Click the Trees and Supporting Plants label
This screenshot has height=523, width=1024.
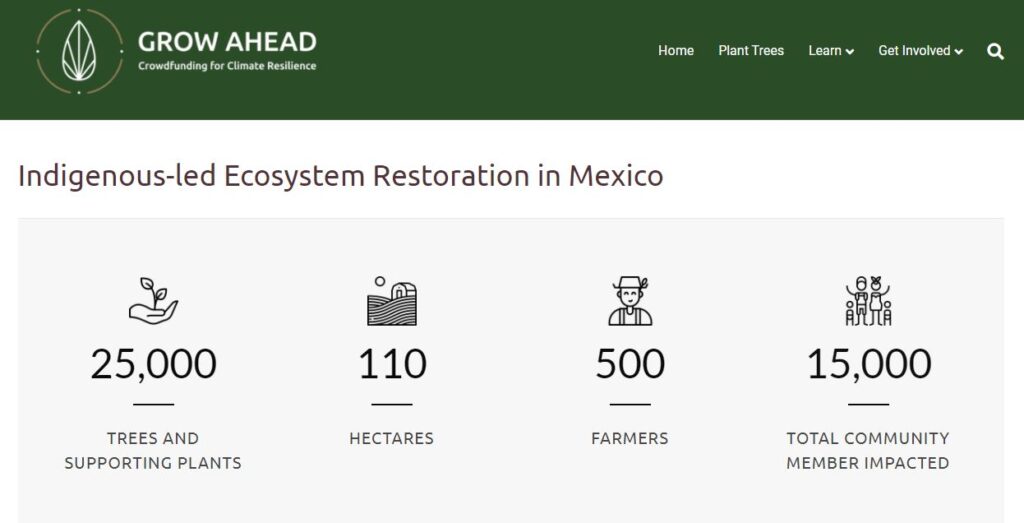point(153,451)
